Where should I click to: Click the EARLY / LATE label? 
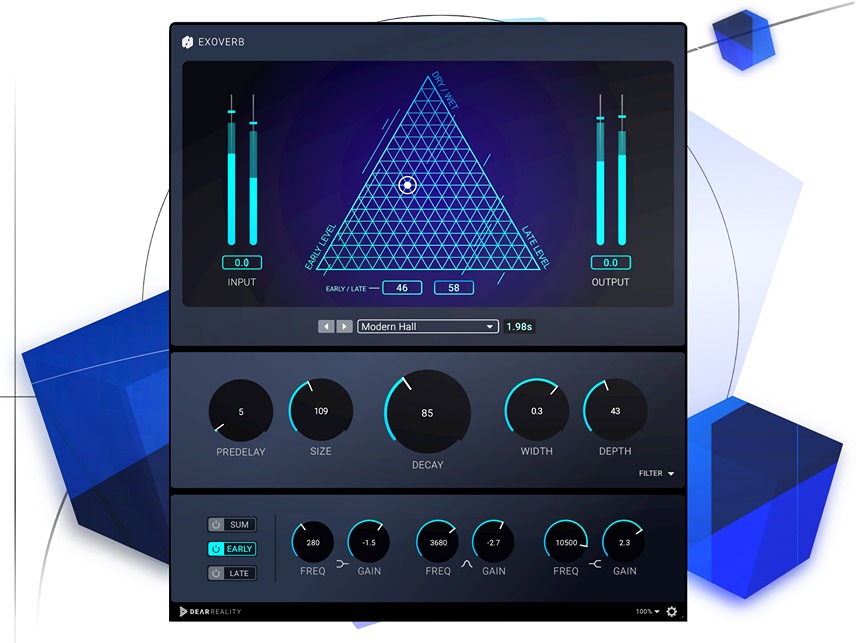pyautogui.click(x=346, y=289)
